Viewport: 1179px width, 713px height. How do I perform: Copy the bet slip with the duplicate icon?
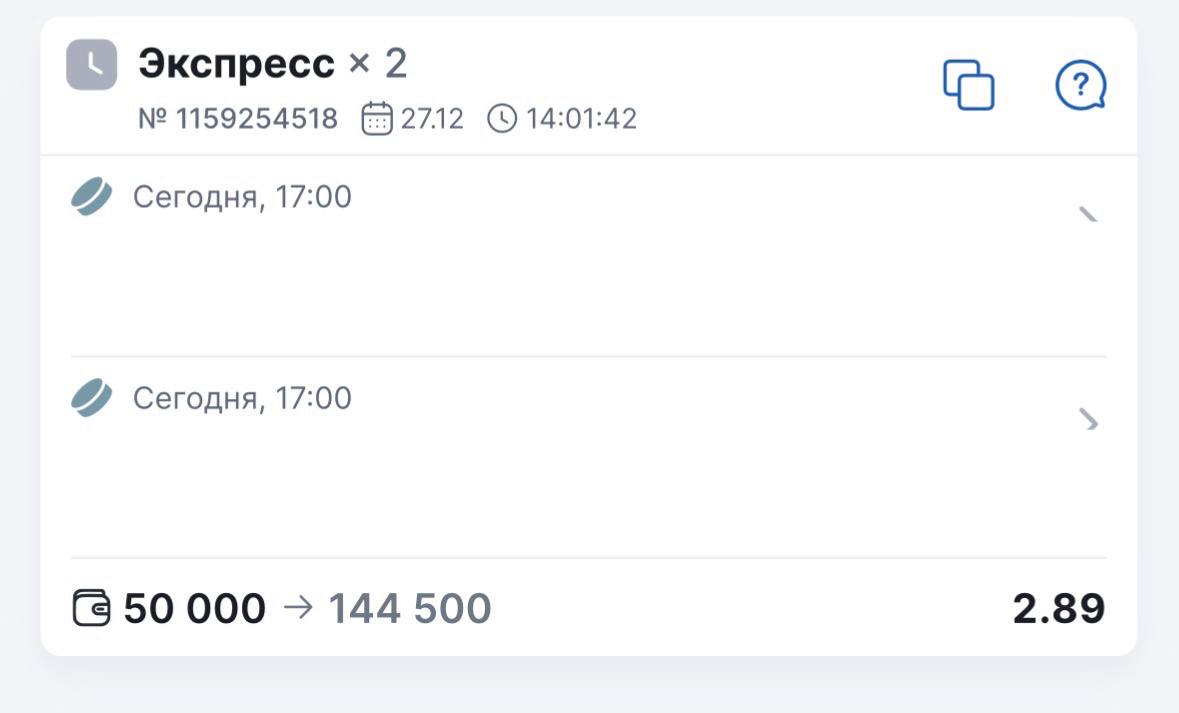click(969, 85)
